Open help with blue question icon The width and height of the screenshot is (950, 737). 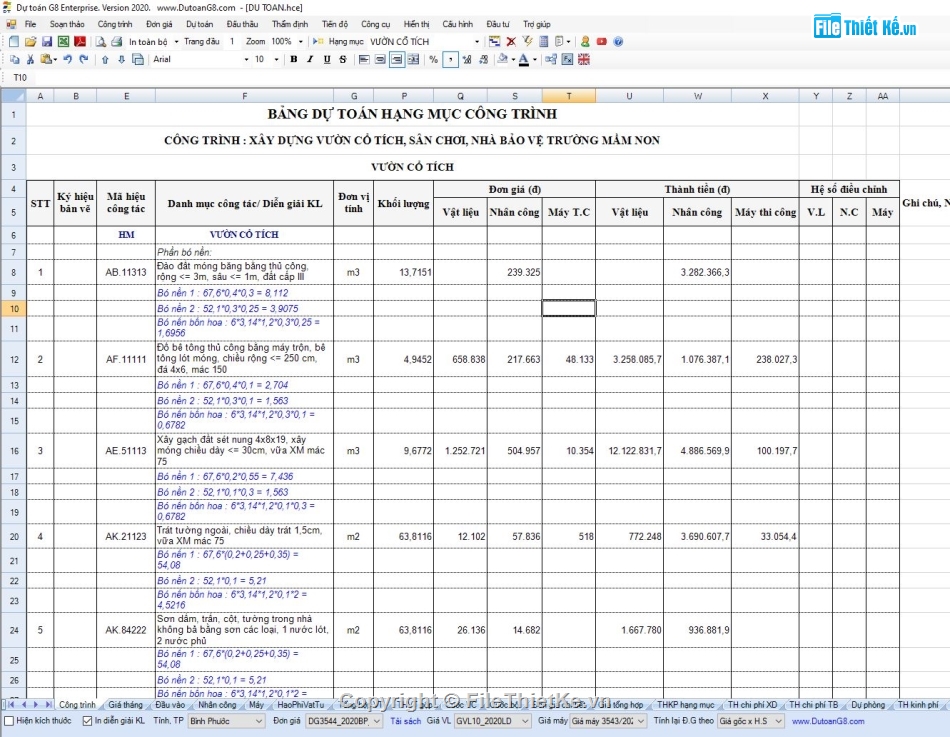click(x=618, y=41)
